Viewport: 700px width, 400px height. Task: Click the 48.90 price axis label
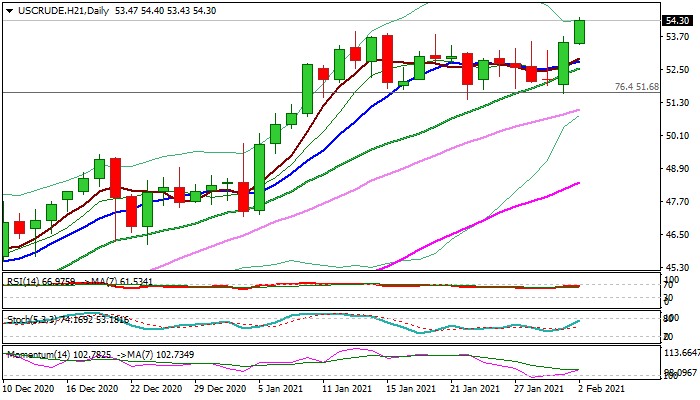pyautogui.click(x=677, y=169)
